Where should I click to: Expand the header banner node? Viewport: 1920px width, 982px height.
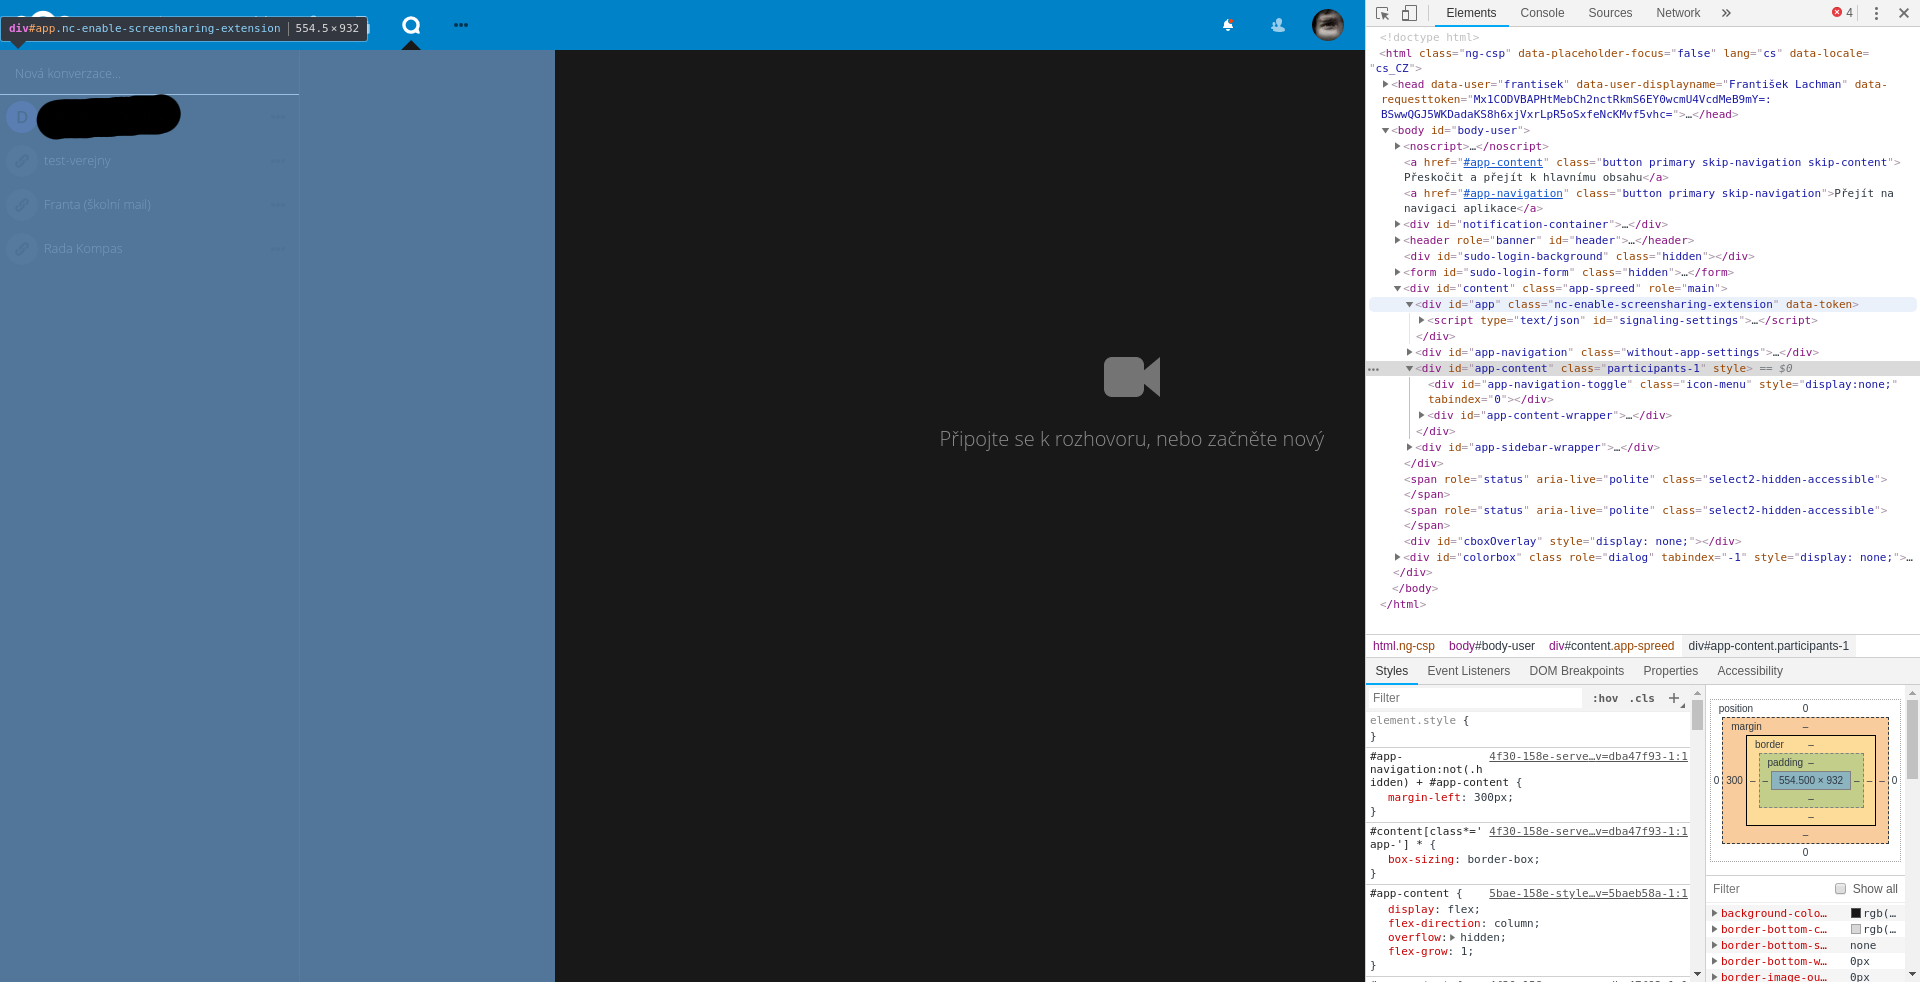pyautogui.click(x=1397, y=240)
